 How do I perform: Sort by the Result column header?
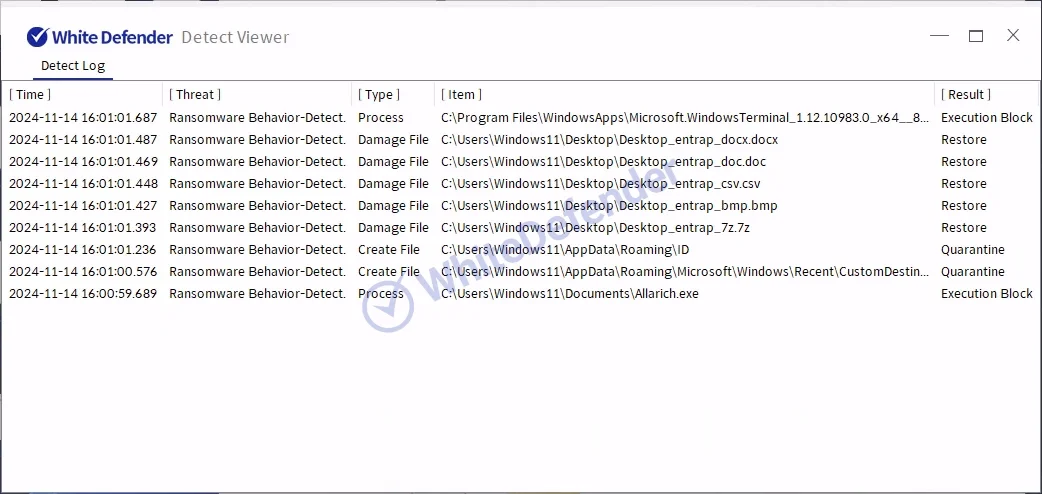tap(966, 94)
